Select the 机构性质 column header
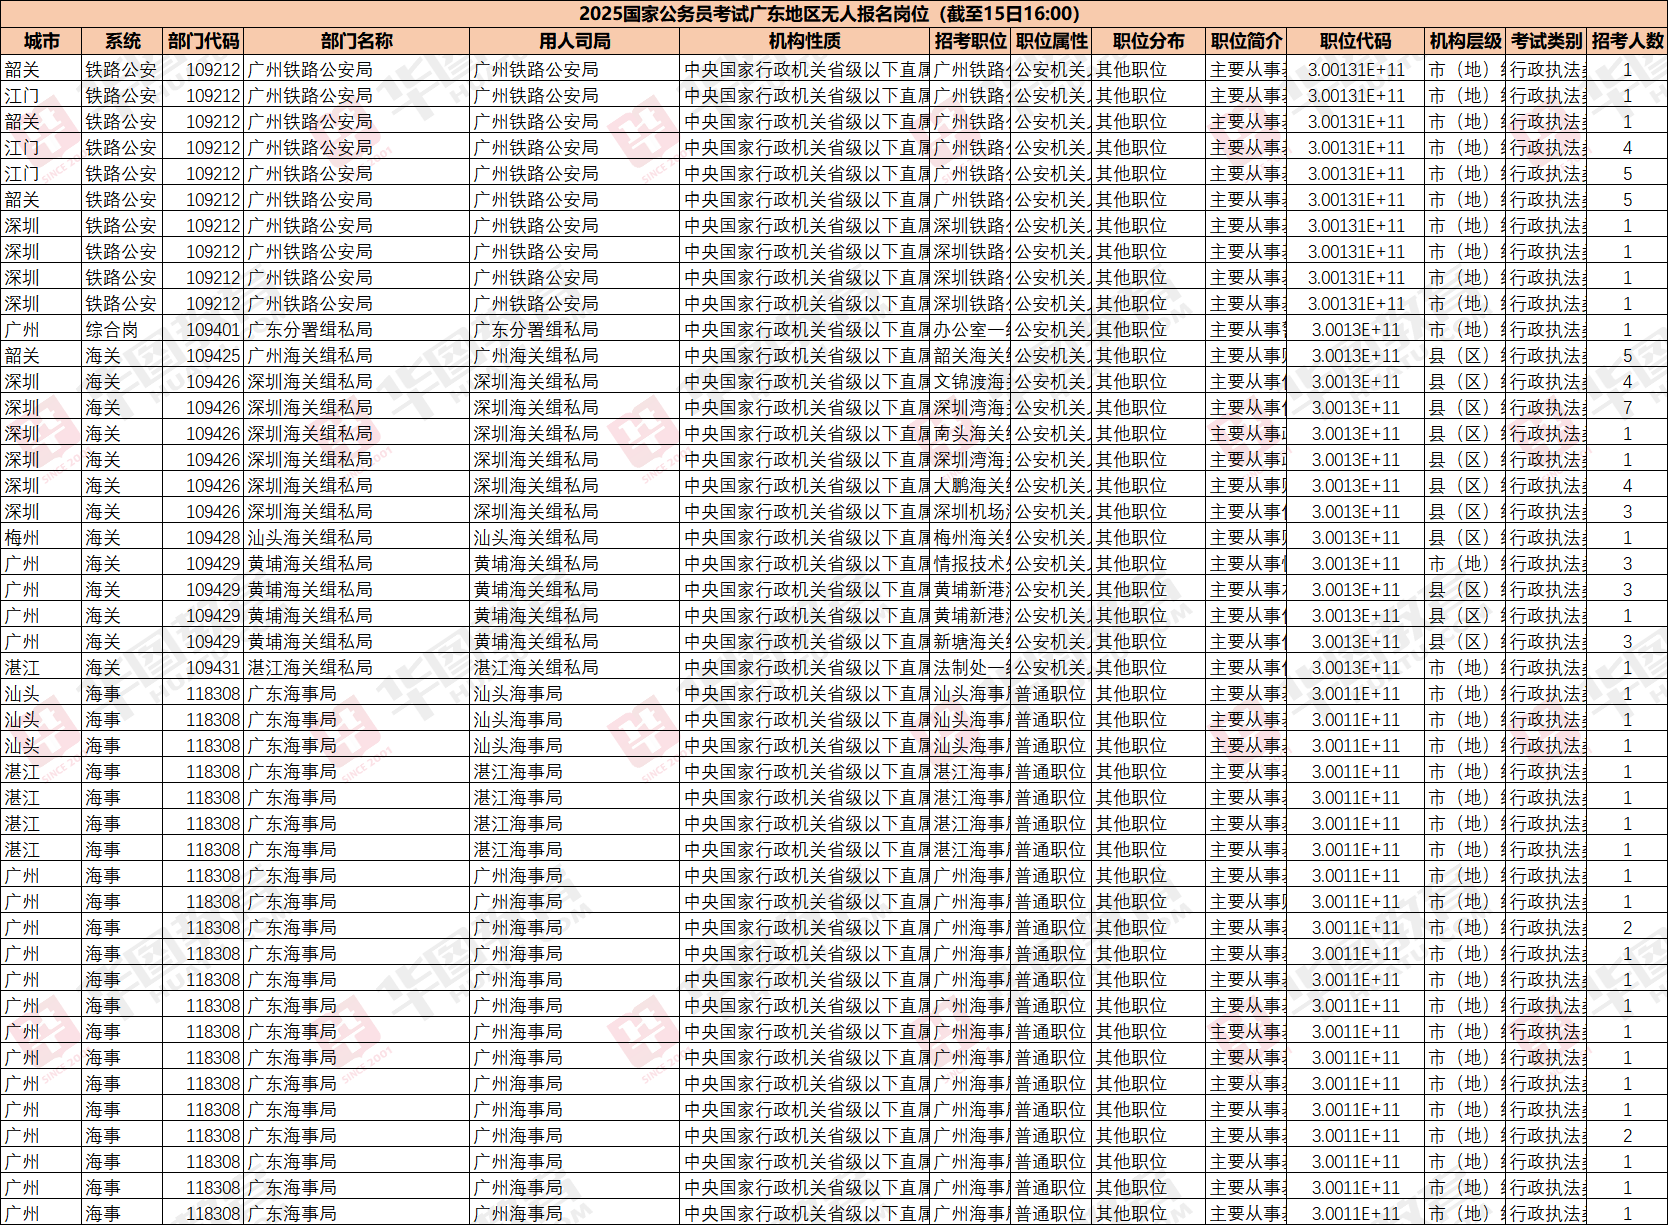Screen dimensions: 1668x1226 [805, 41]
